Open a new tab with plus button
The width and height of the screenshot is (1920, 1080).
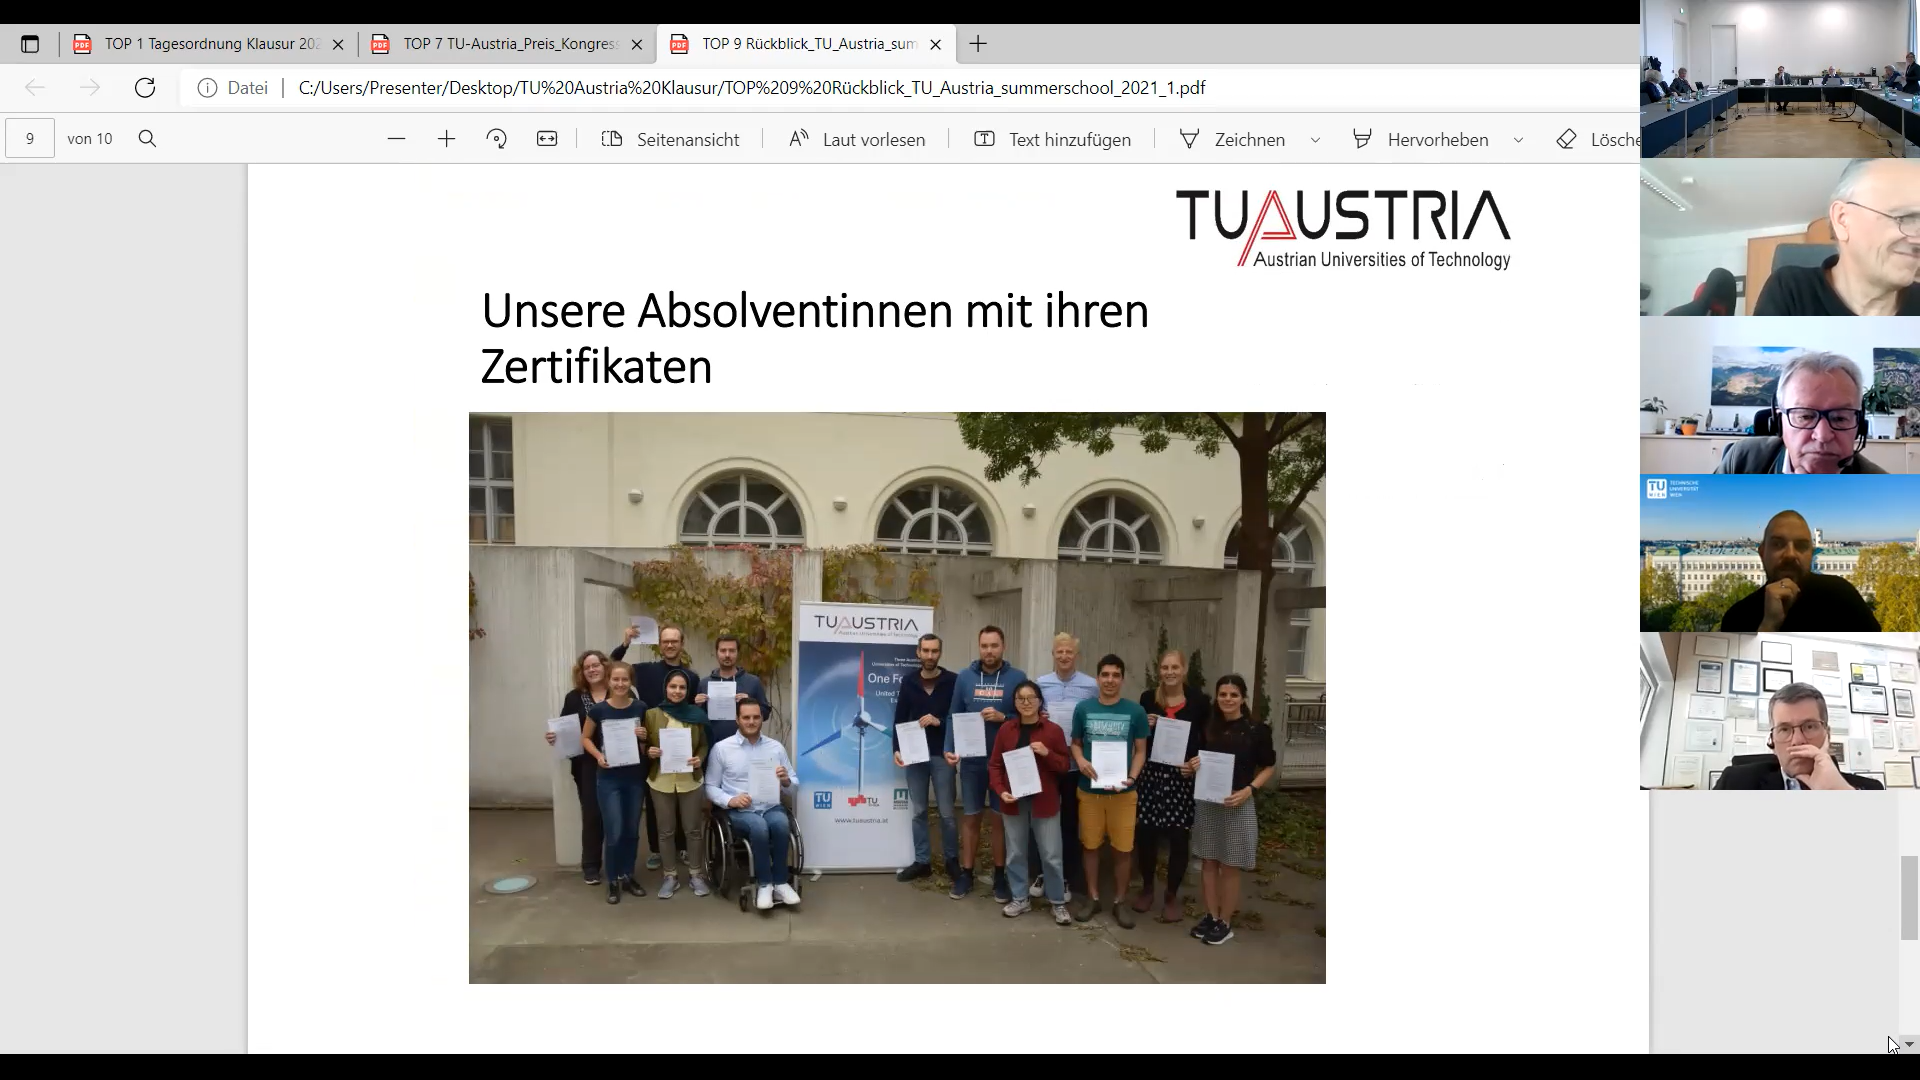tap(978, 44)
